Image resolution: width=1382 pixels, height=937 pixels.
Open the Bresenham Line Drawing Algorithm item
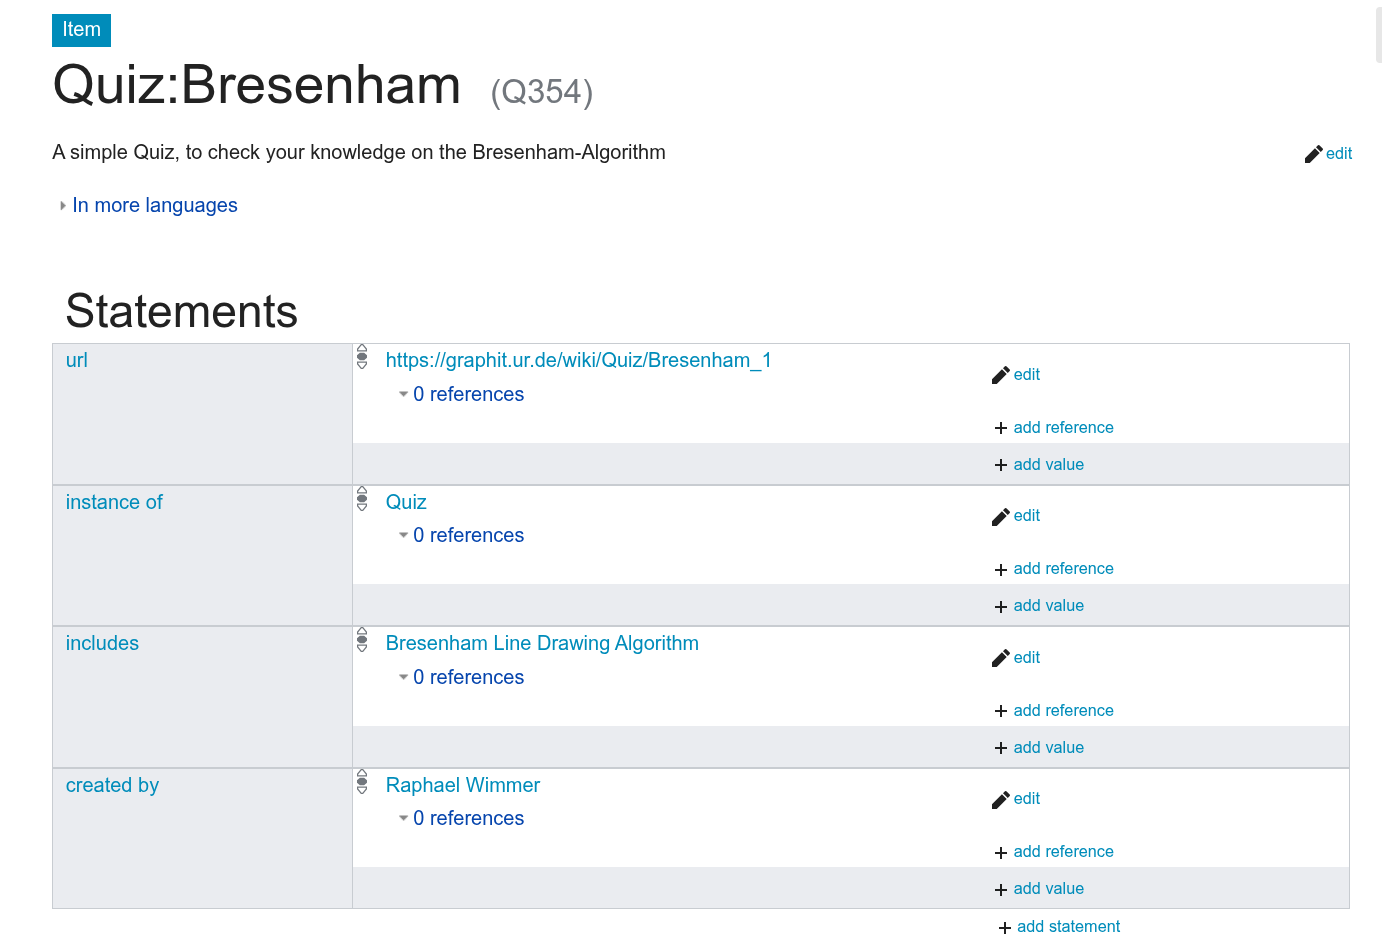click(542, 643)
